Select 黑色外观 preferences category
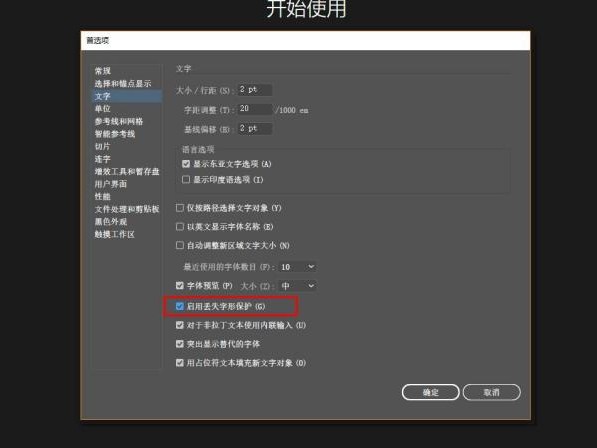 pos(110,222)
